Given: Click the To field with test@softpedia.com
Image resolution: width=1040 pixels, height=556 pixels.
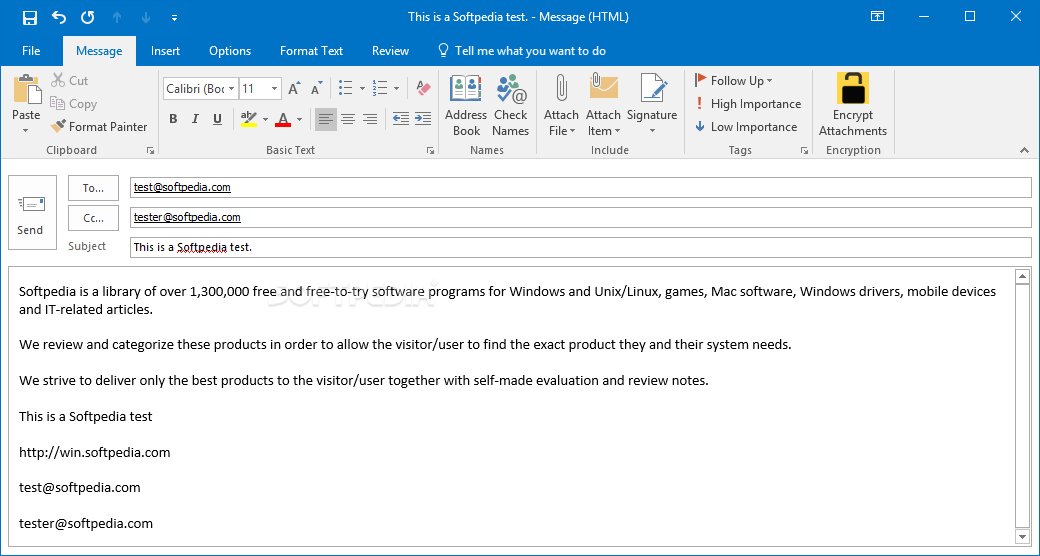Looking at the screenshot, I should coord(580,188).
